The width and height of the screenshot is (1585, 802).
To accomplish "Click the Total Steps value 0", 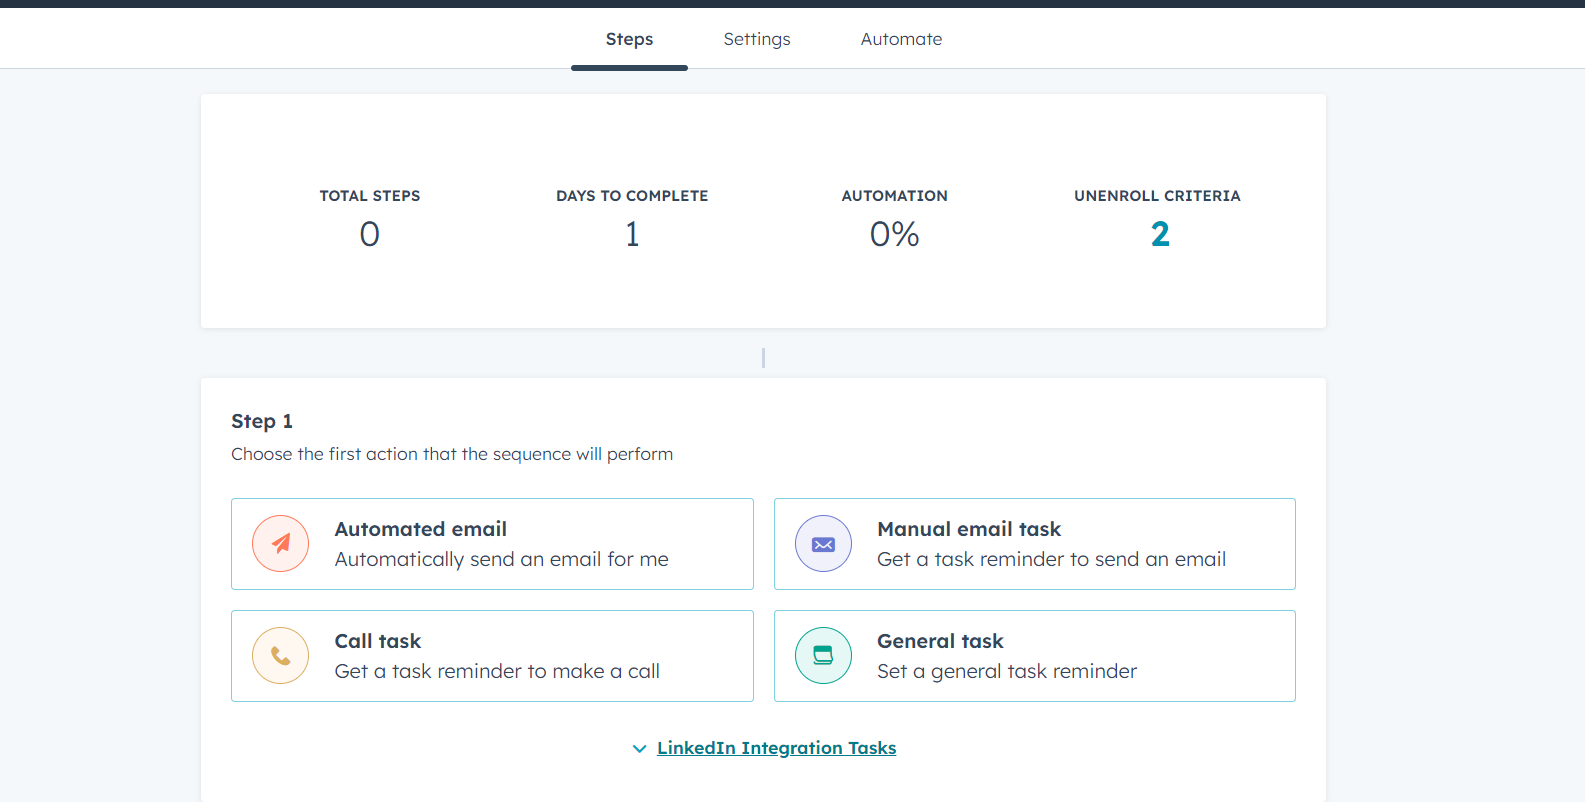I will [x=370, y=234].
